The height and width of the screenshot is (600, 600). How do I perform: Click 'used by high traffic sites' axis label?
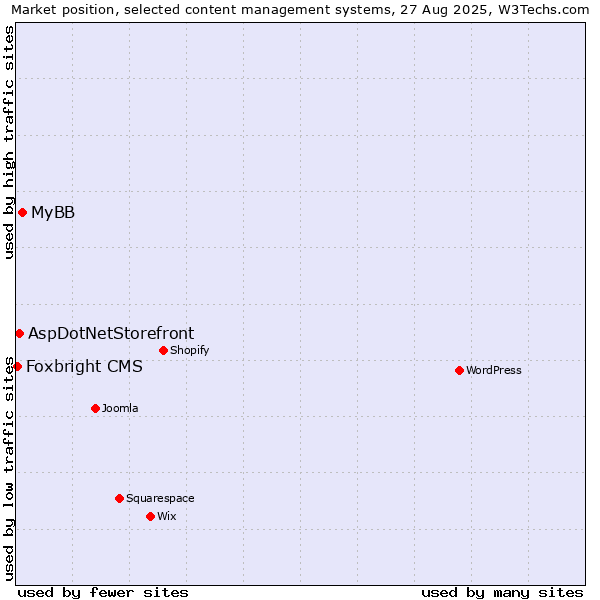point(9,142)
